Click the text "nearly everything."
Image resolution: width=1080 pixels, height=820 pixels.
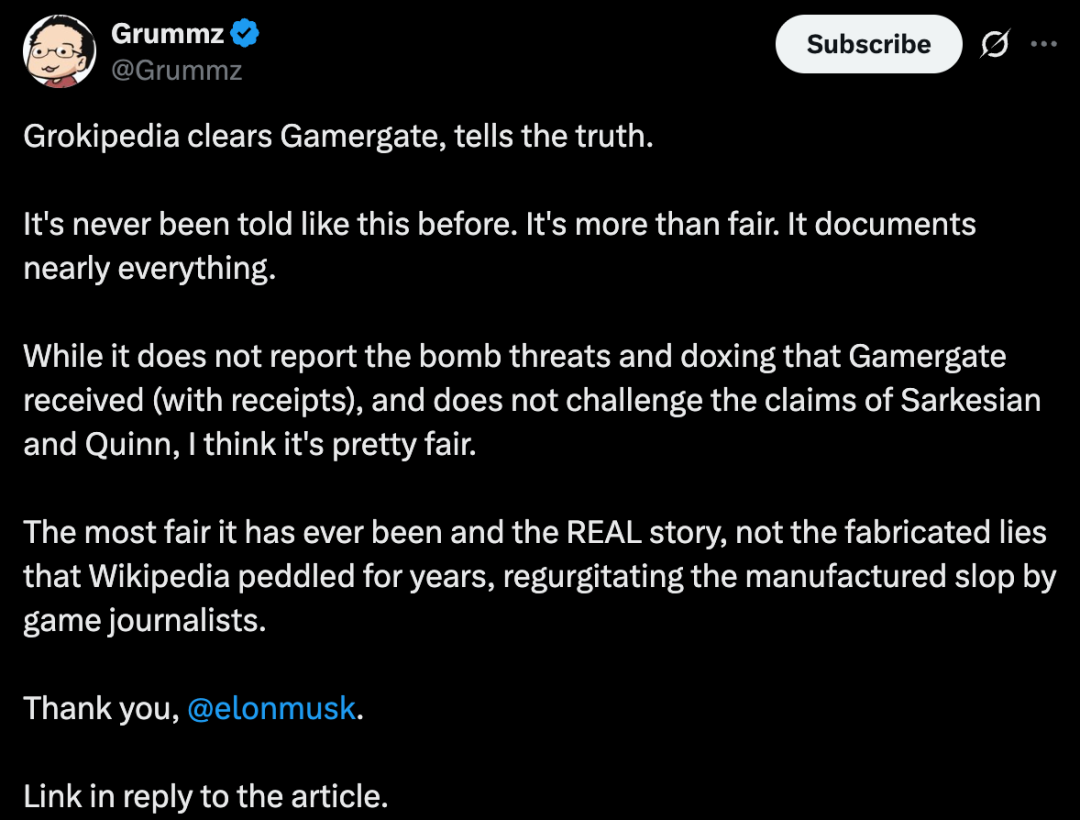pyautogui.click(x=149, y=269)
